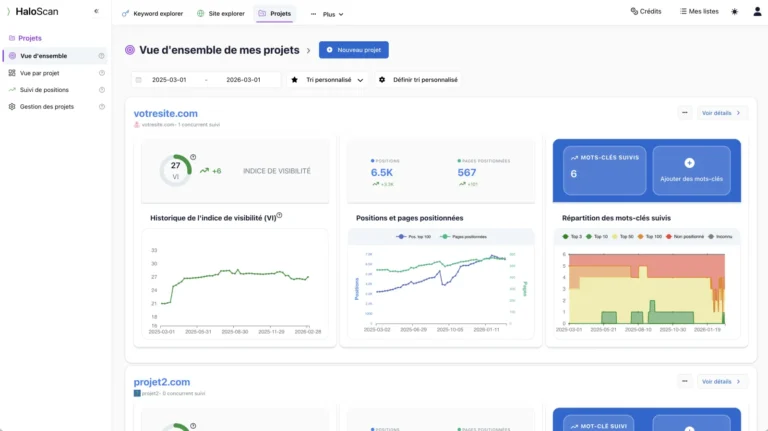Image resolution: width=768 pixels, height=431 pixels.
Task: Edit the start date 2025-03-01
Action: pyautogui.click(x=169, y=80)
